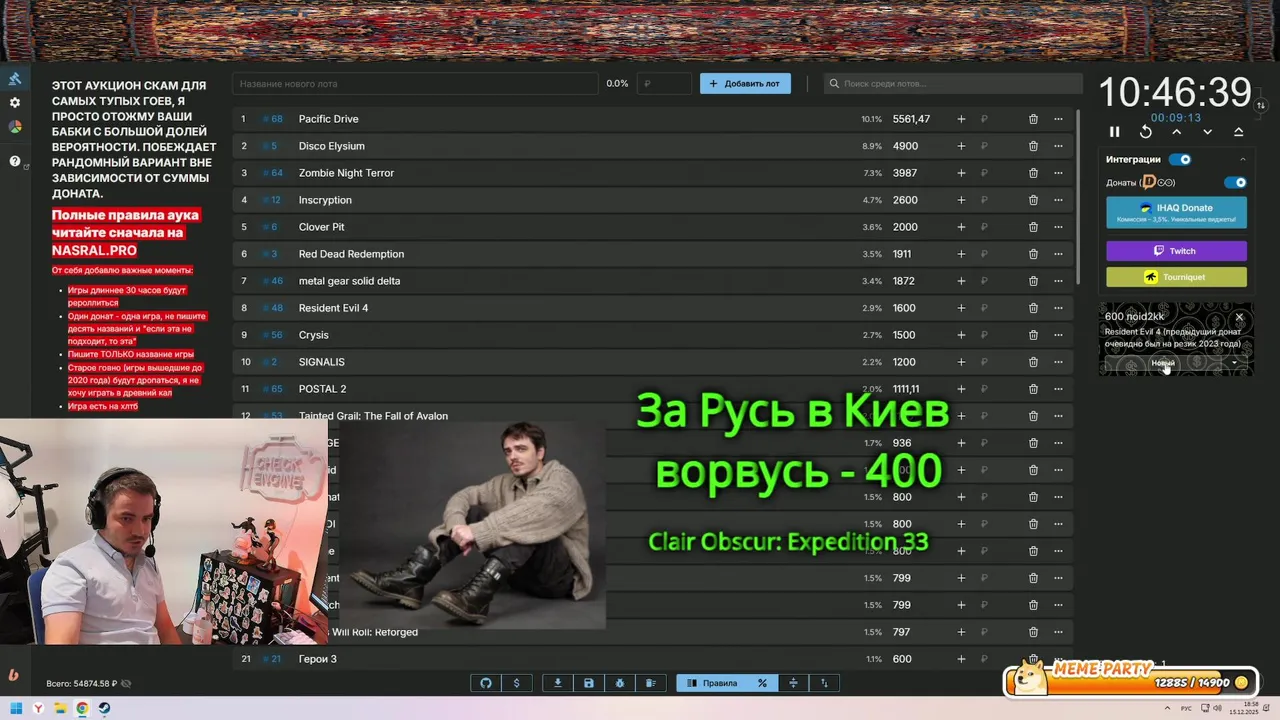This screenshot has width=1280, height=720.
Task: Open more options for Zombie Night Terror row
Action: pos(1058,173)
